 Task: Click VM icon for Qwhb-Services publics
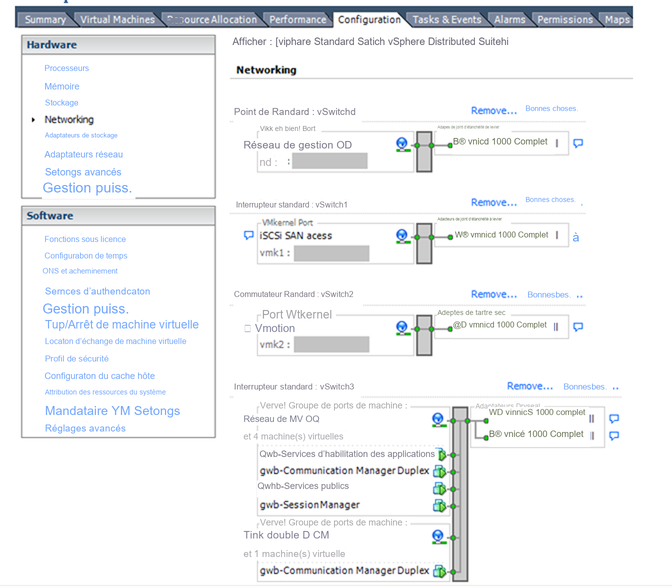point(439,488)
